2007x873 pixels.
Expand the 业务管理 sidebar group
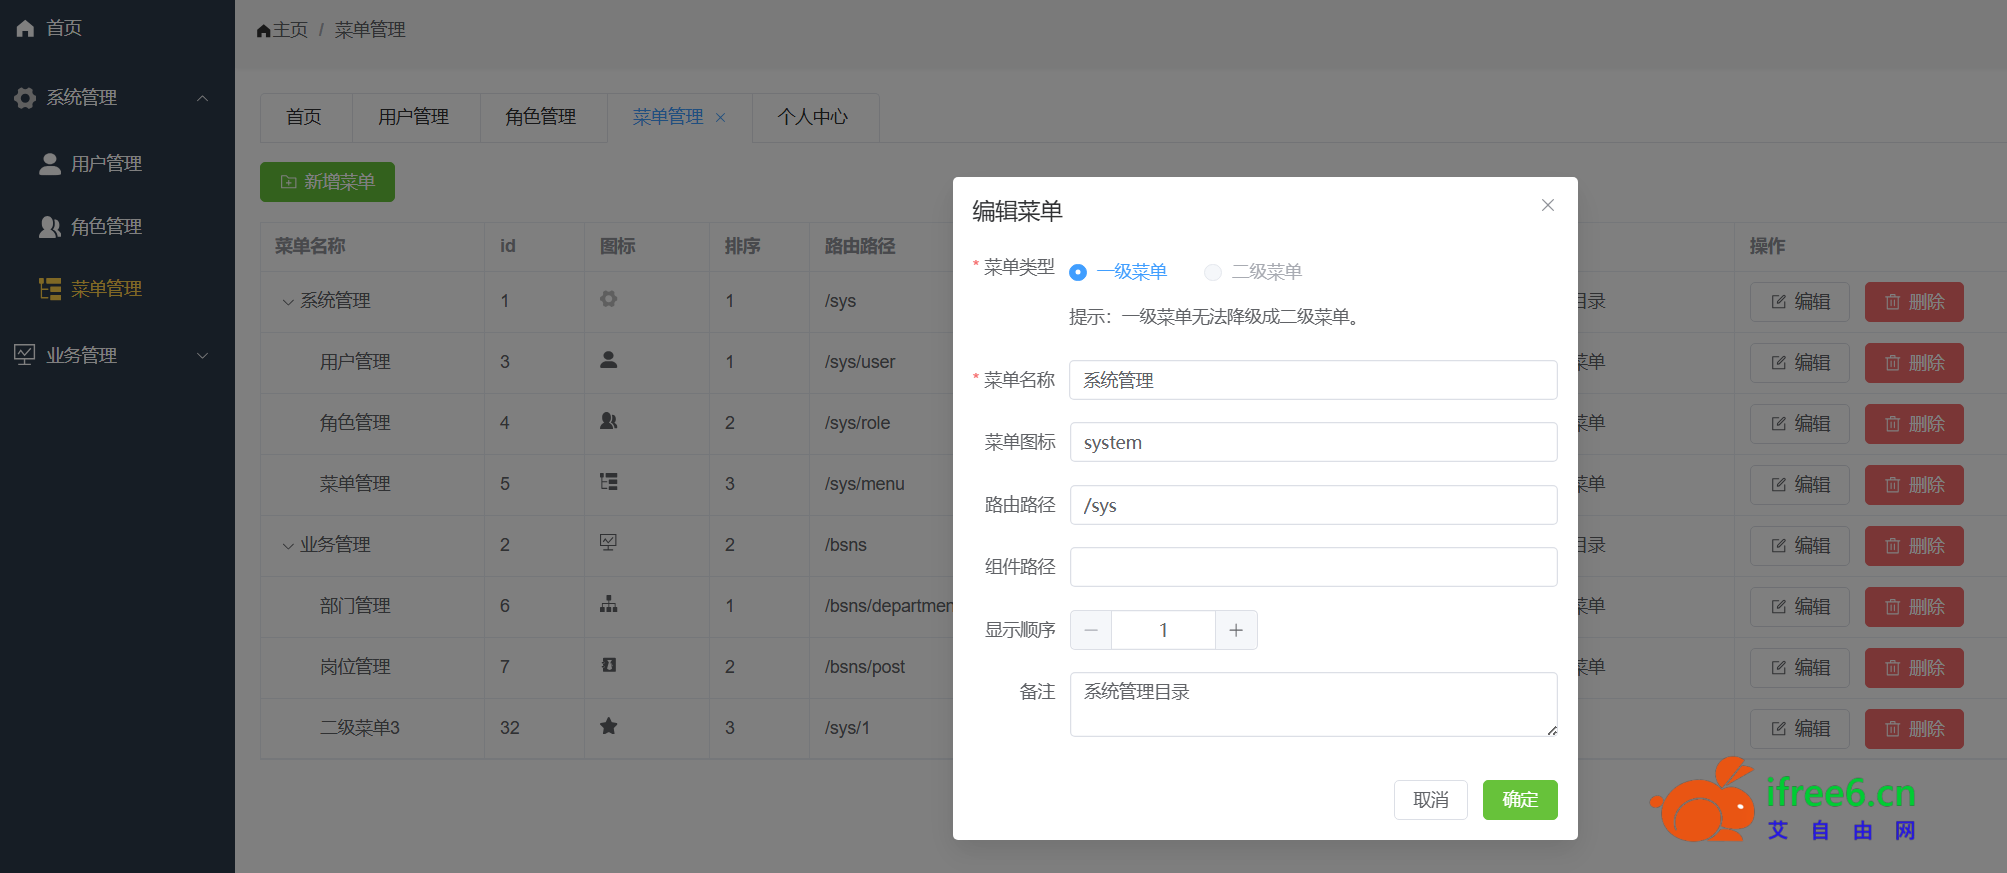coord(202,355)
